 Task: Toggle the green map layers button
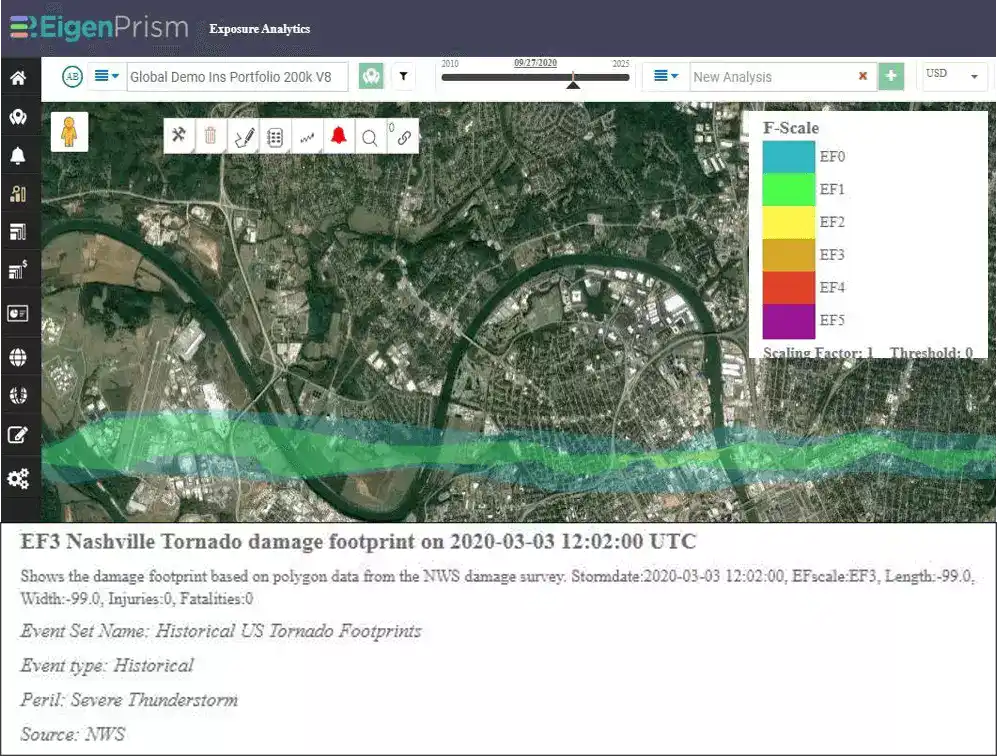click(x=371, y=76)
